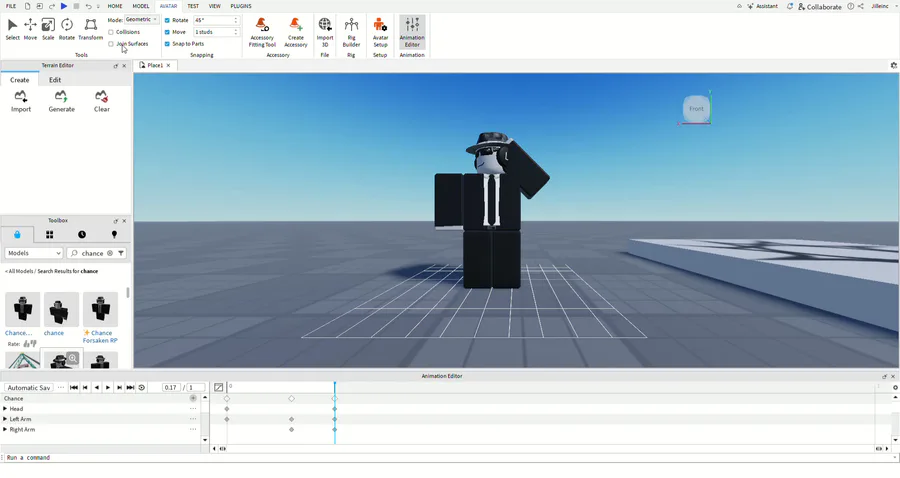Click the blue Play test button in the title bar
This screenshot has width=900, height=478.
[x=64, y=6]
